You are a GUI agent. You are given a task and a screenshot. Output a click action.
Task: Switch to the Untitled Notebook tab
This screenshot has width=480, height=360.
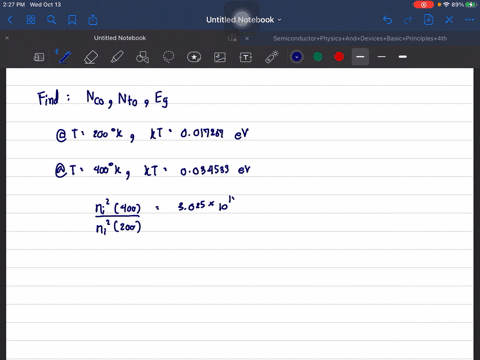(120, 38)
